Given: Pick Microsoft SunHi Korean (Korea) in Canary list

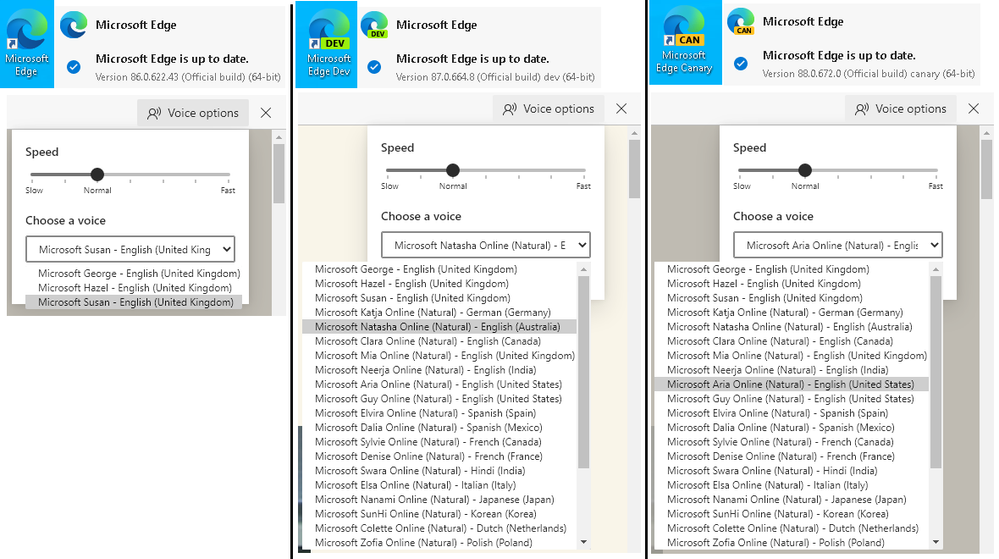Looking at the screenshot, I should (x=792, y=514).
